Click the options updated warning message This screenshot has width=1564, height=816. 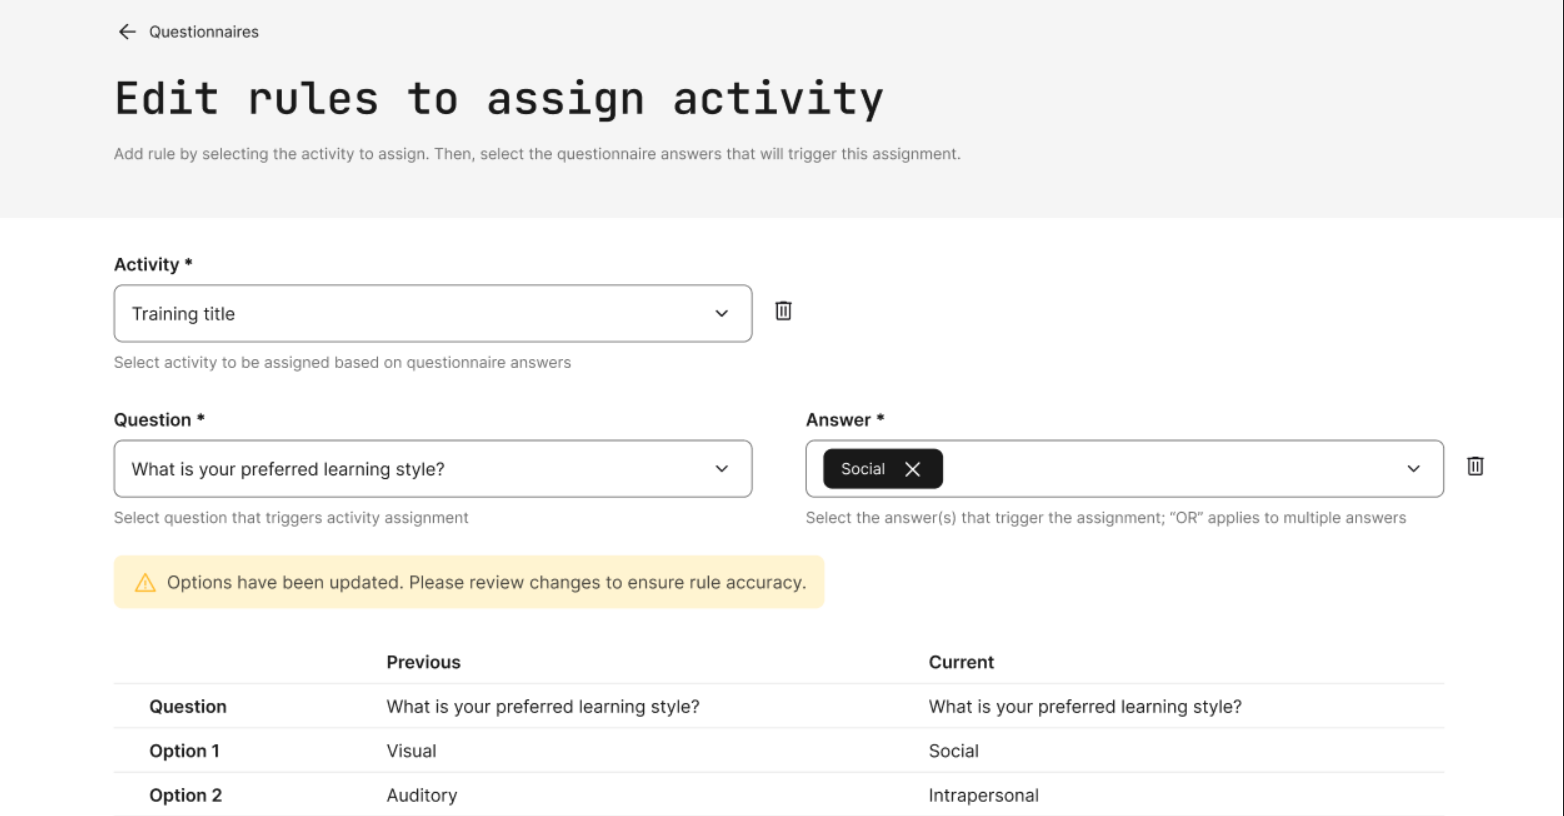coord(486,583)
